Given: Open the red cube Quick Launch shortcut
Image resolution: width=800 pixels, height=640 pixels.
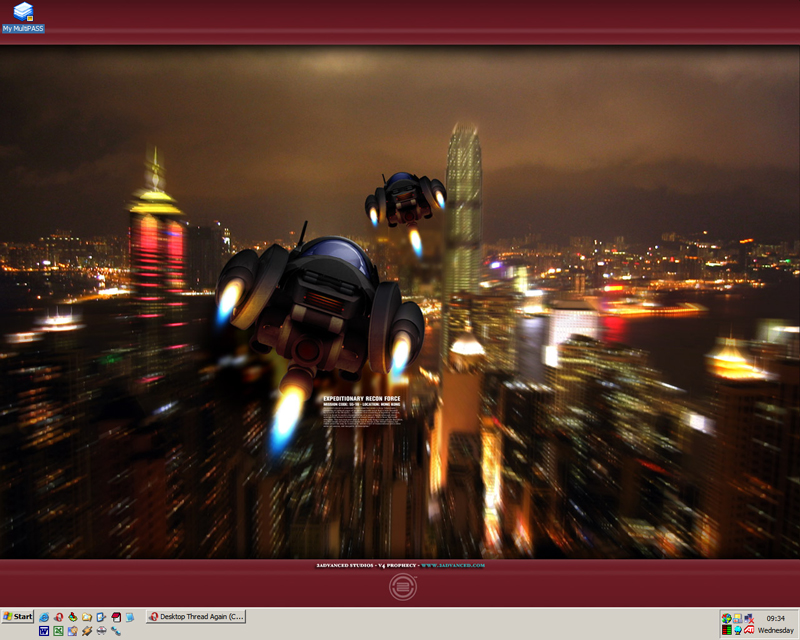Looking at the screenshot, I should coord(116,617).
